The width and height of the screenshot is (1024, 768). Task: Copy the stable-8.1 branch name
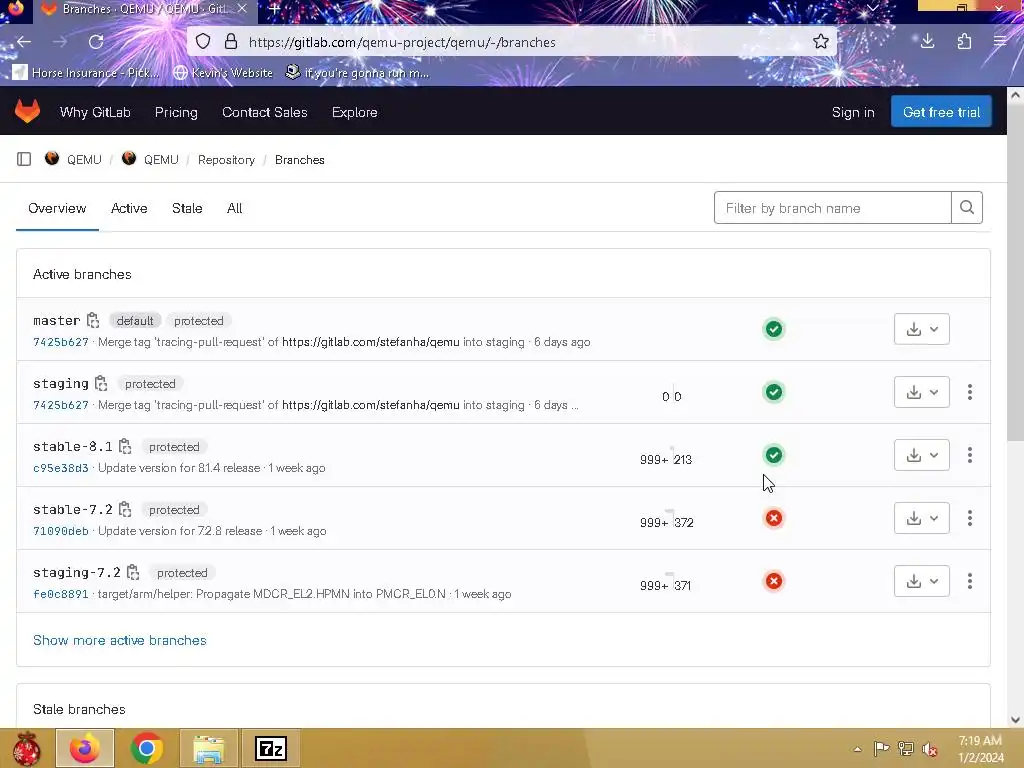click(125, 446)
